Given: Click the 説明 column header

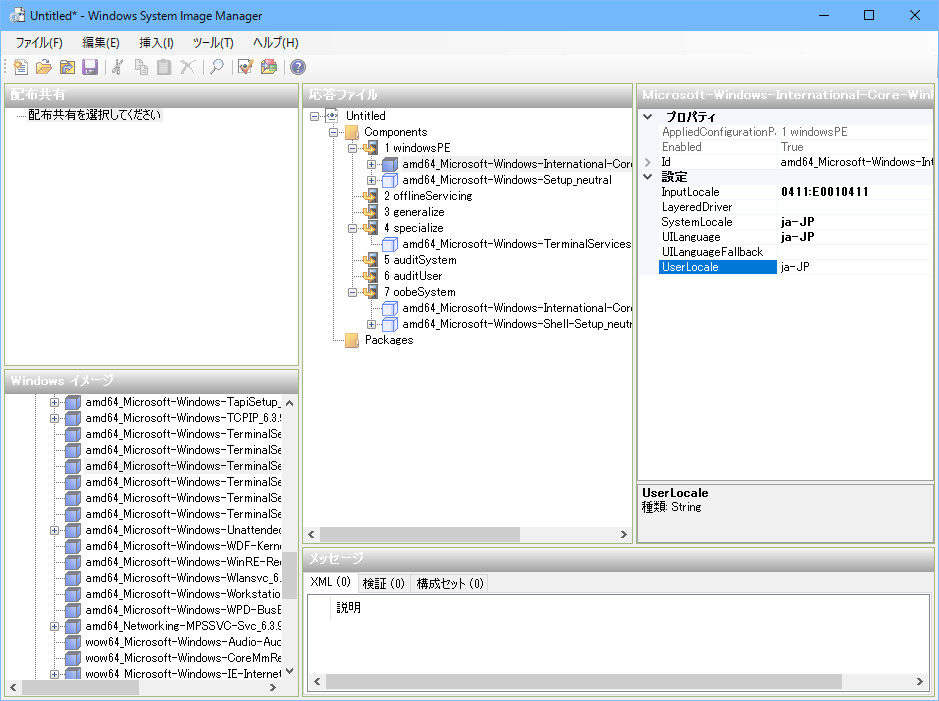Looking at the screenshot, I should (348, 608).
